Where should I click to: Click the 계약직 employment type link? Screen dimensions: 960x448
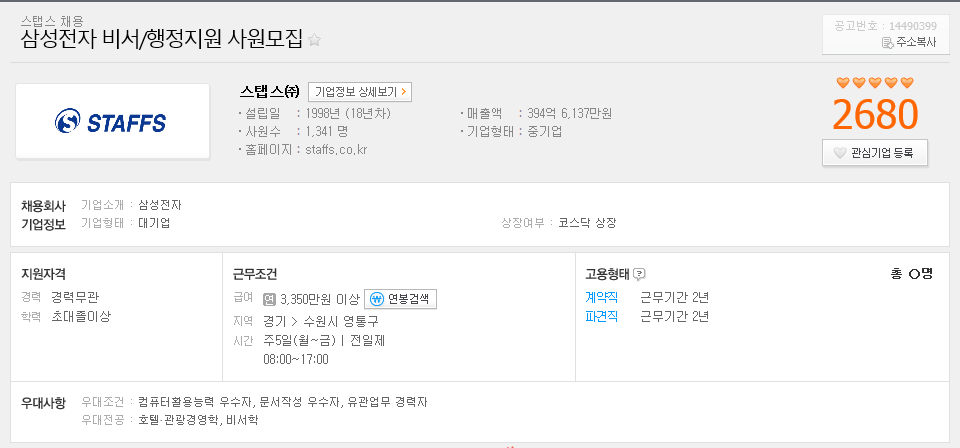[x=601, y=298]
